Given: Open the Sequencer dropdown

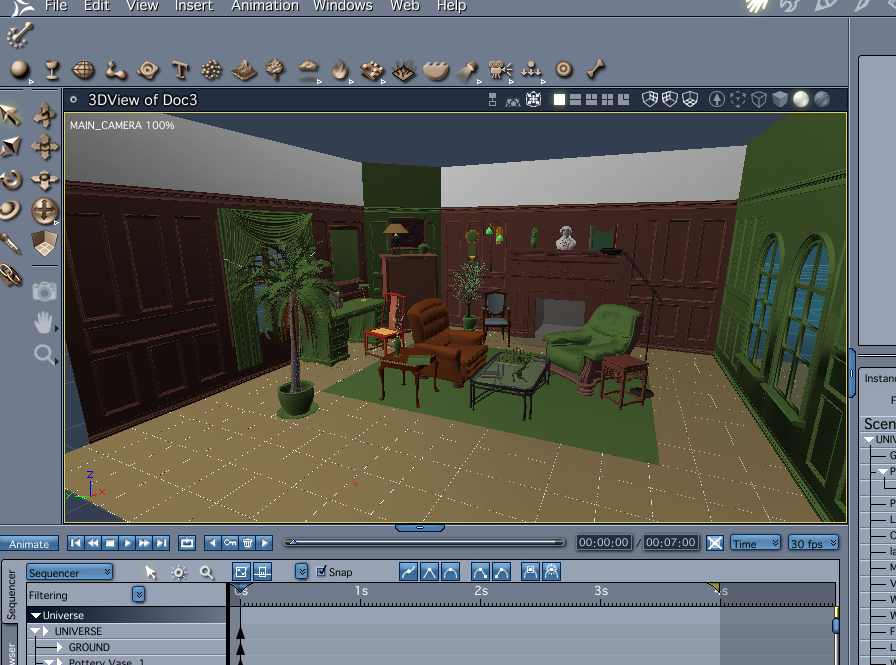Looking at the screenshot, I should point(69,572).
